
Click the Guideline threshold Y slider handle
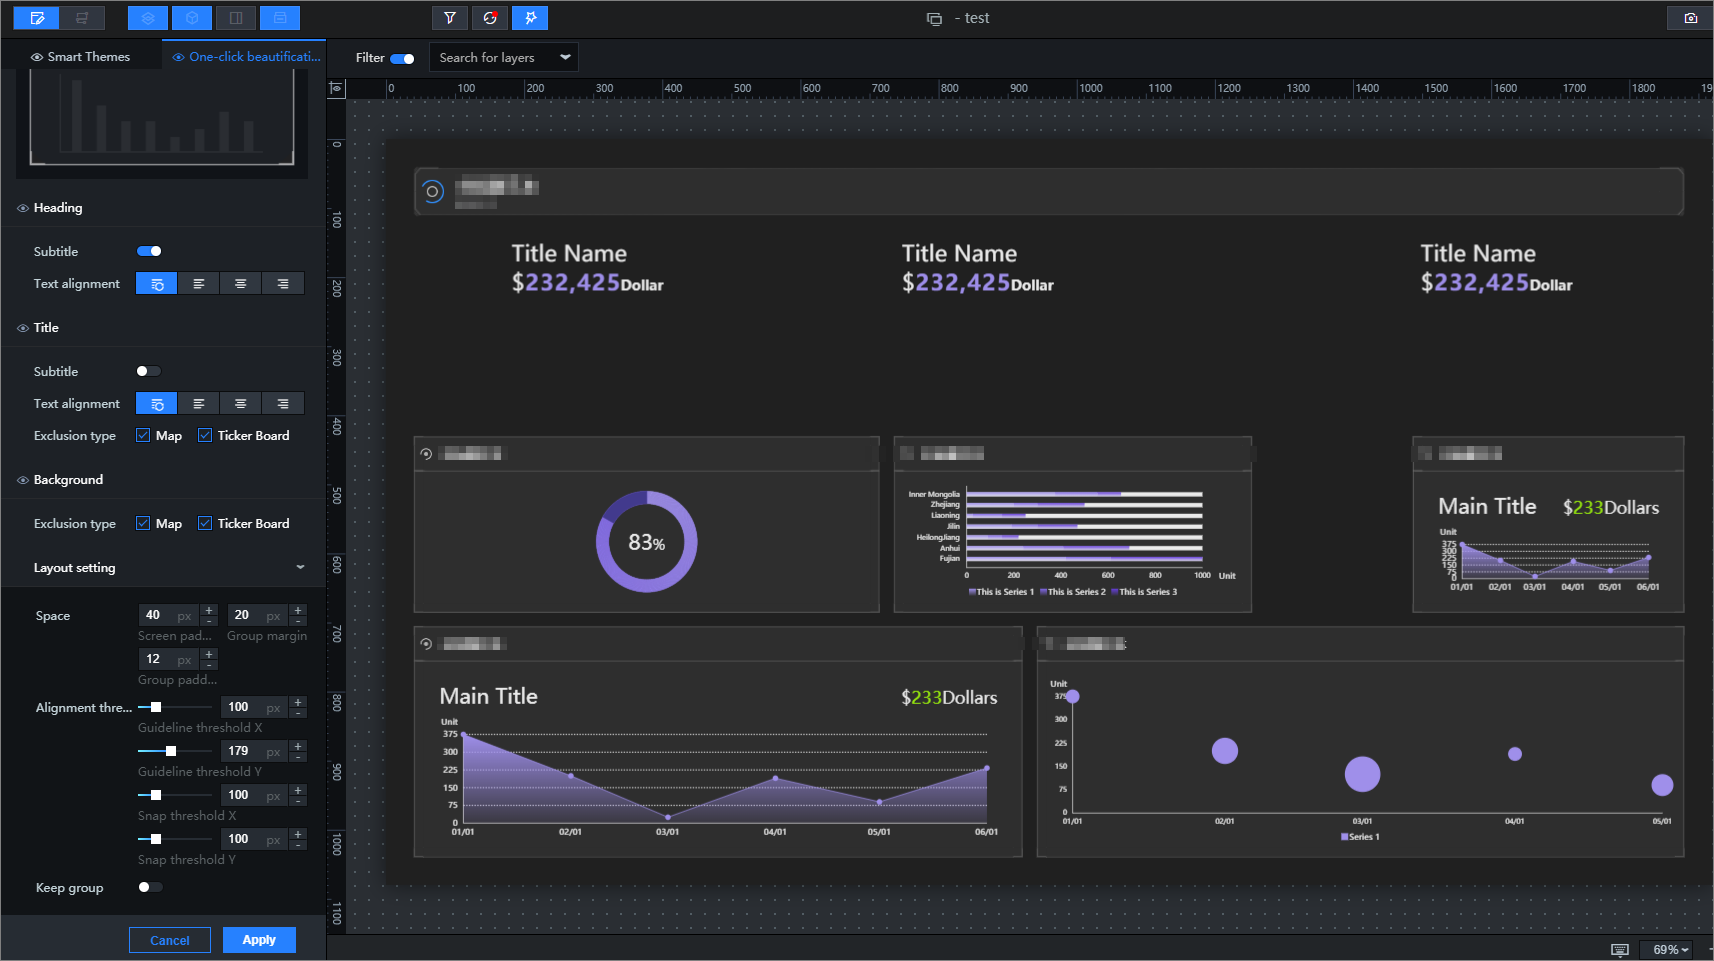171,751
